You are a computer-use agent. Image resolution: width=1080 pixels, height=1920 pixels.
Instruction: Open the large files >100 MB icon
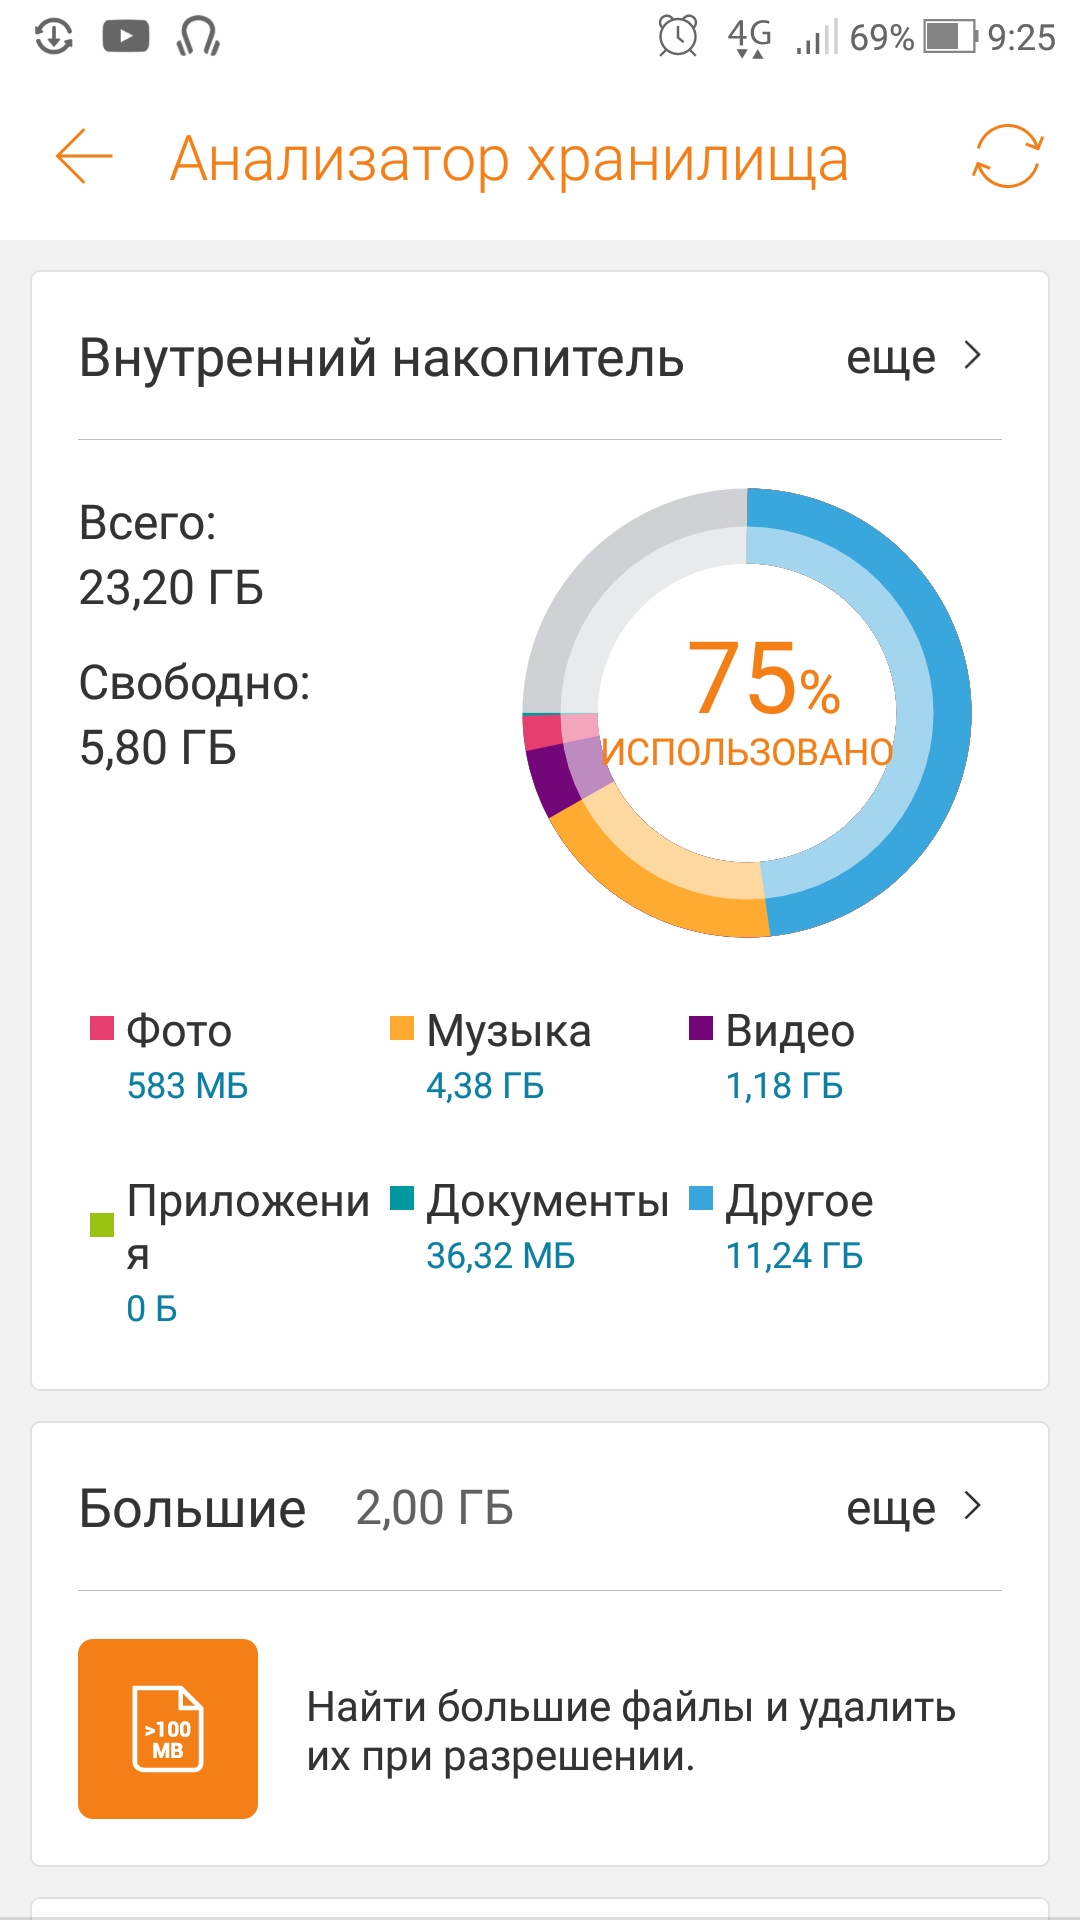[x=168, y=1729]
